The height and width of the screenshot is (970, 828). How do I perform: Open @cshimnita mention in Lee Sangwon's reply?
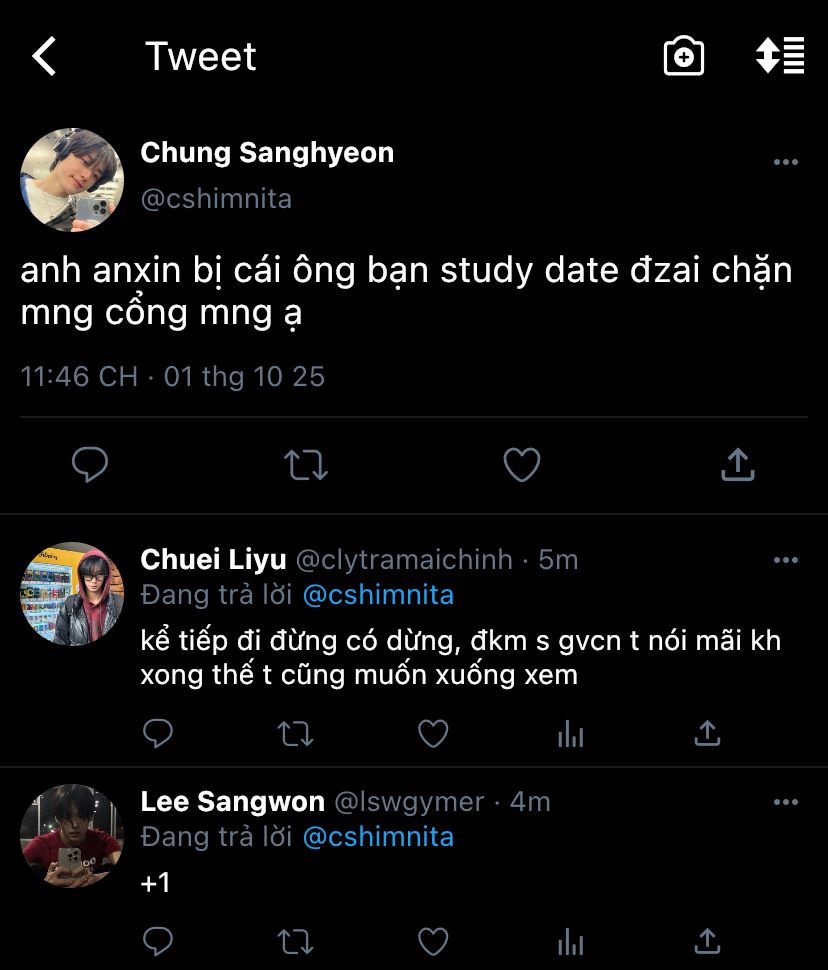coord(377,837)
